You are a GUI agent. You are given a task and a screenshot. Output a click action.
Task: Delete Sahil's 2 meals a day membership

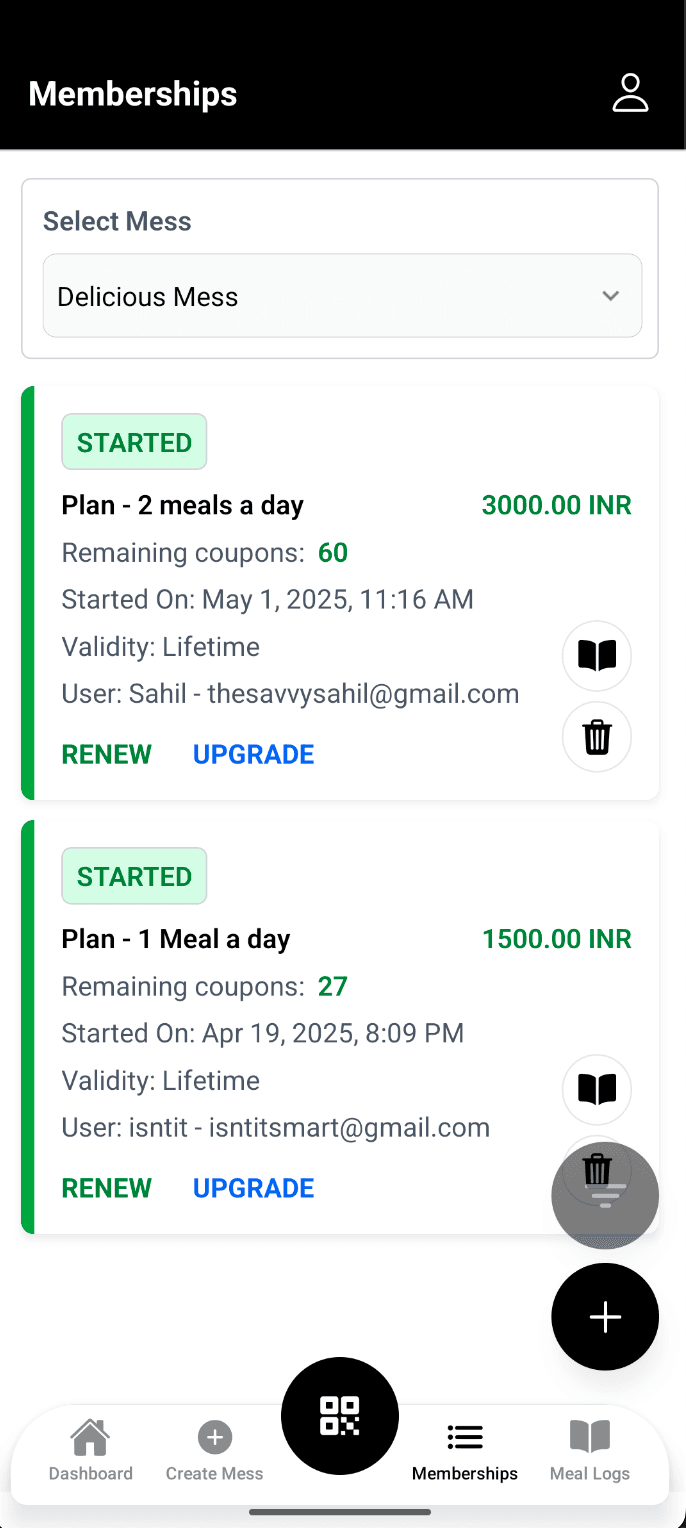pos(597,737)
